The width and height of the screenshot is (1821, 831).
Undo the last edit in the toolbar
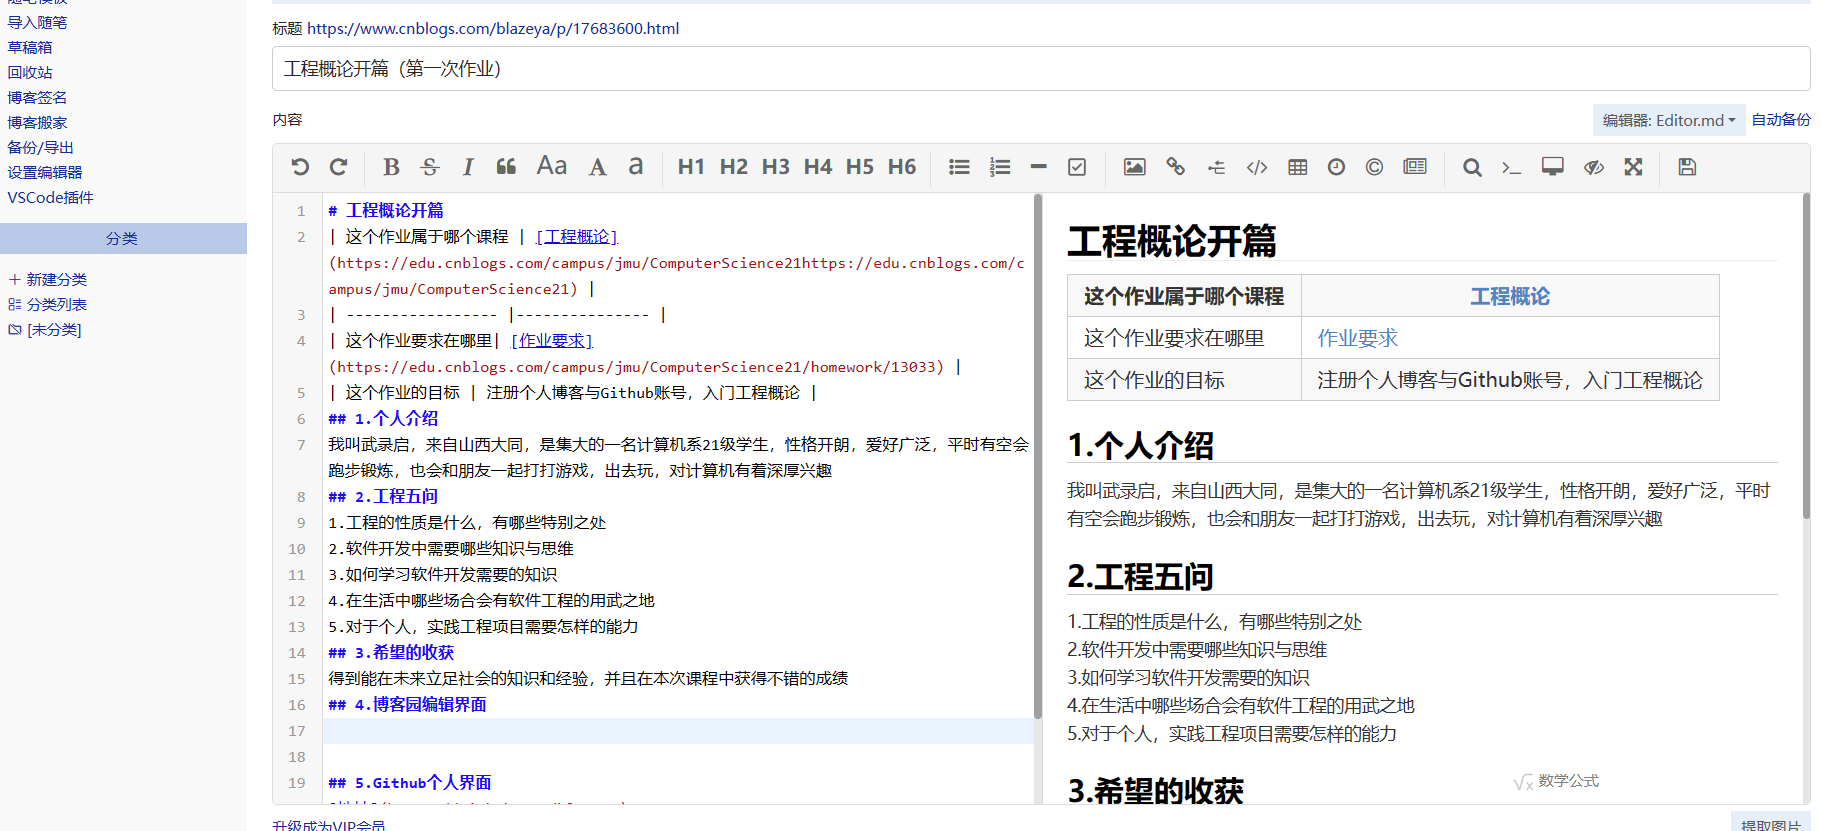tap(300, 167)
